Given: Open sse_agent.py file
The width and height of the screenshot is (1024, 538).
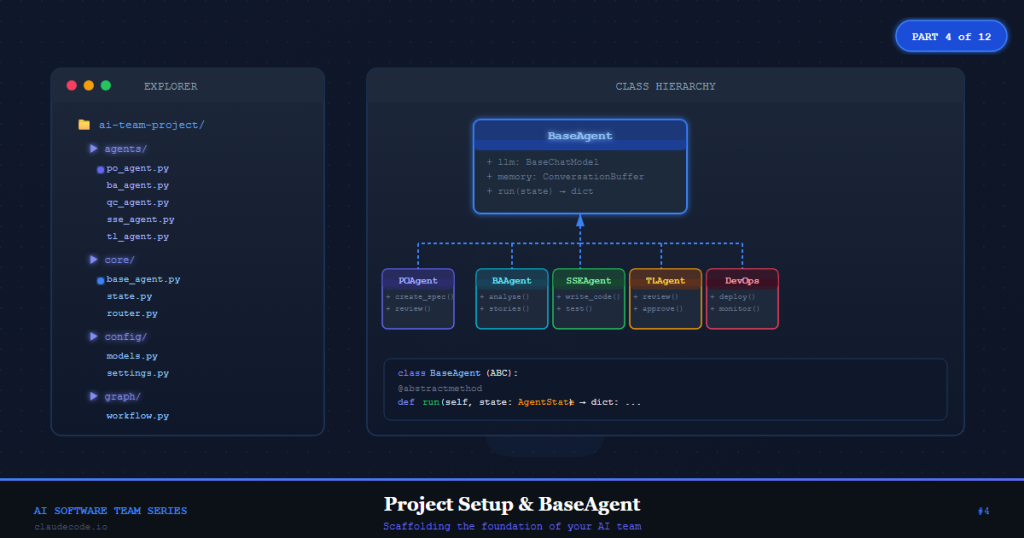Looking at the screenshot, I should pyautogui.click(x=140, y=219).
